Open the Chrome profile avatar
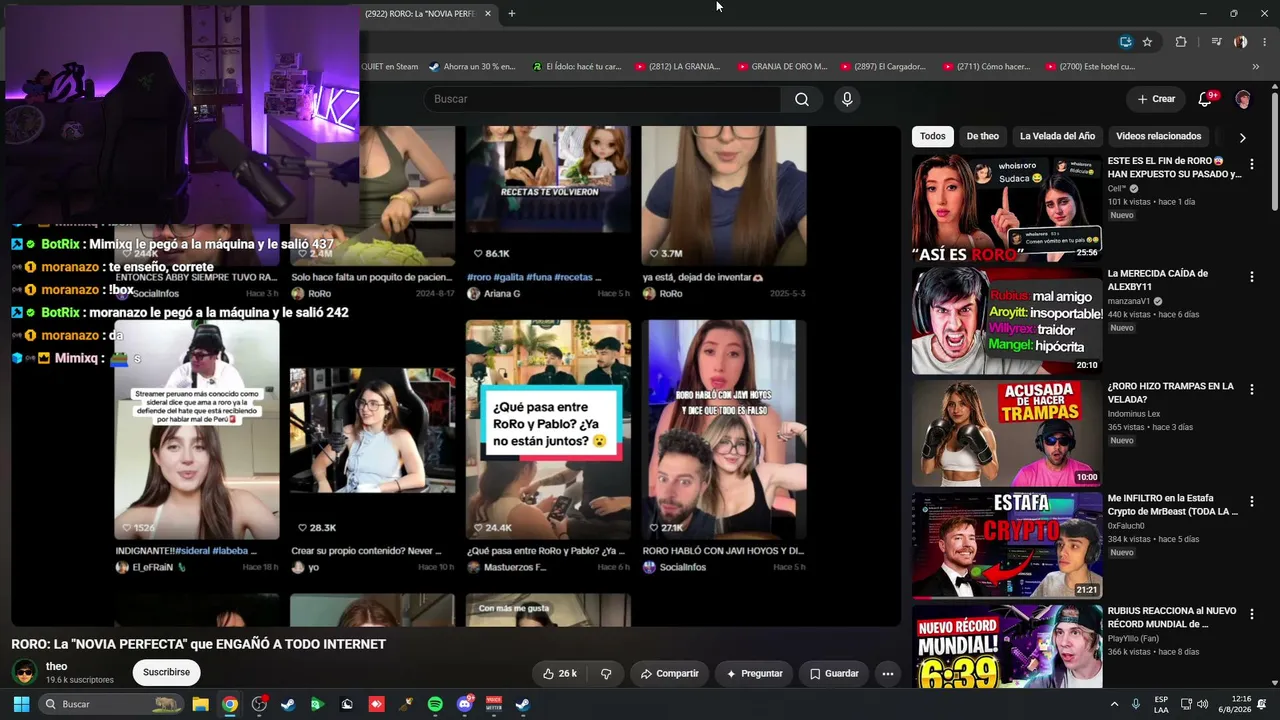Image resolution: width=1280 pixels, height=720 pixels. click(x=1240, y=42)
